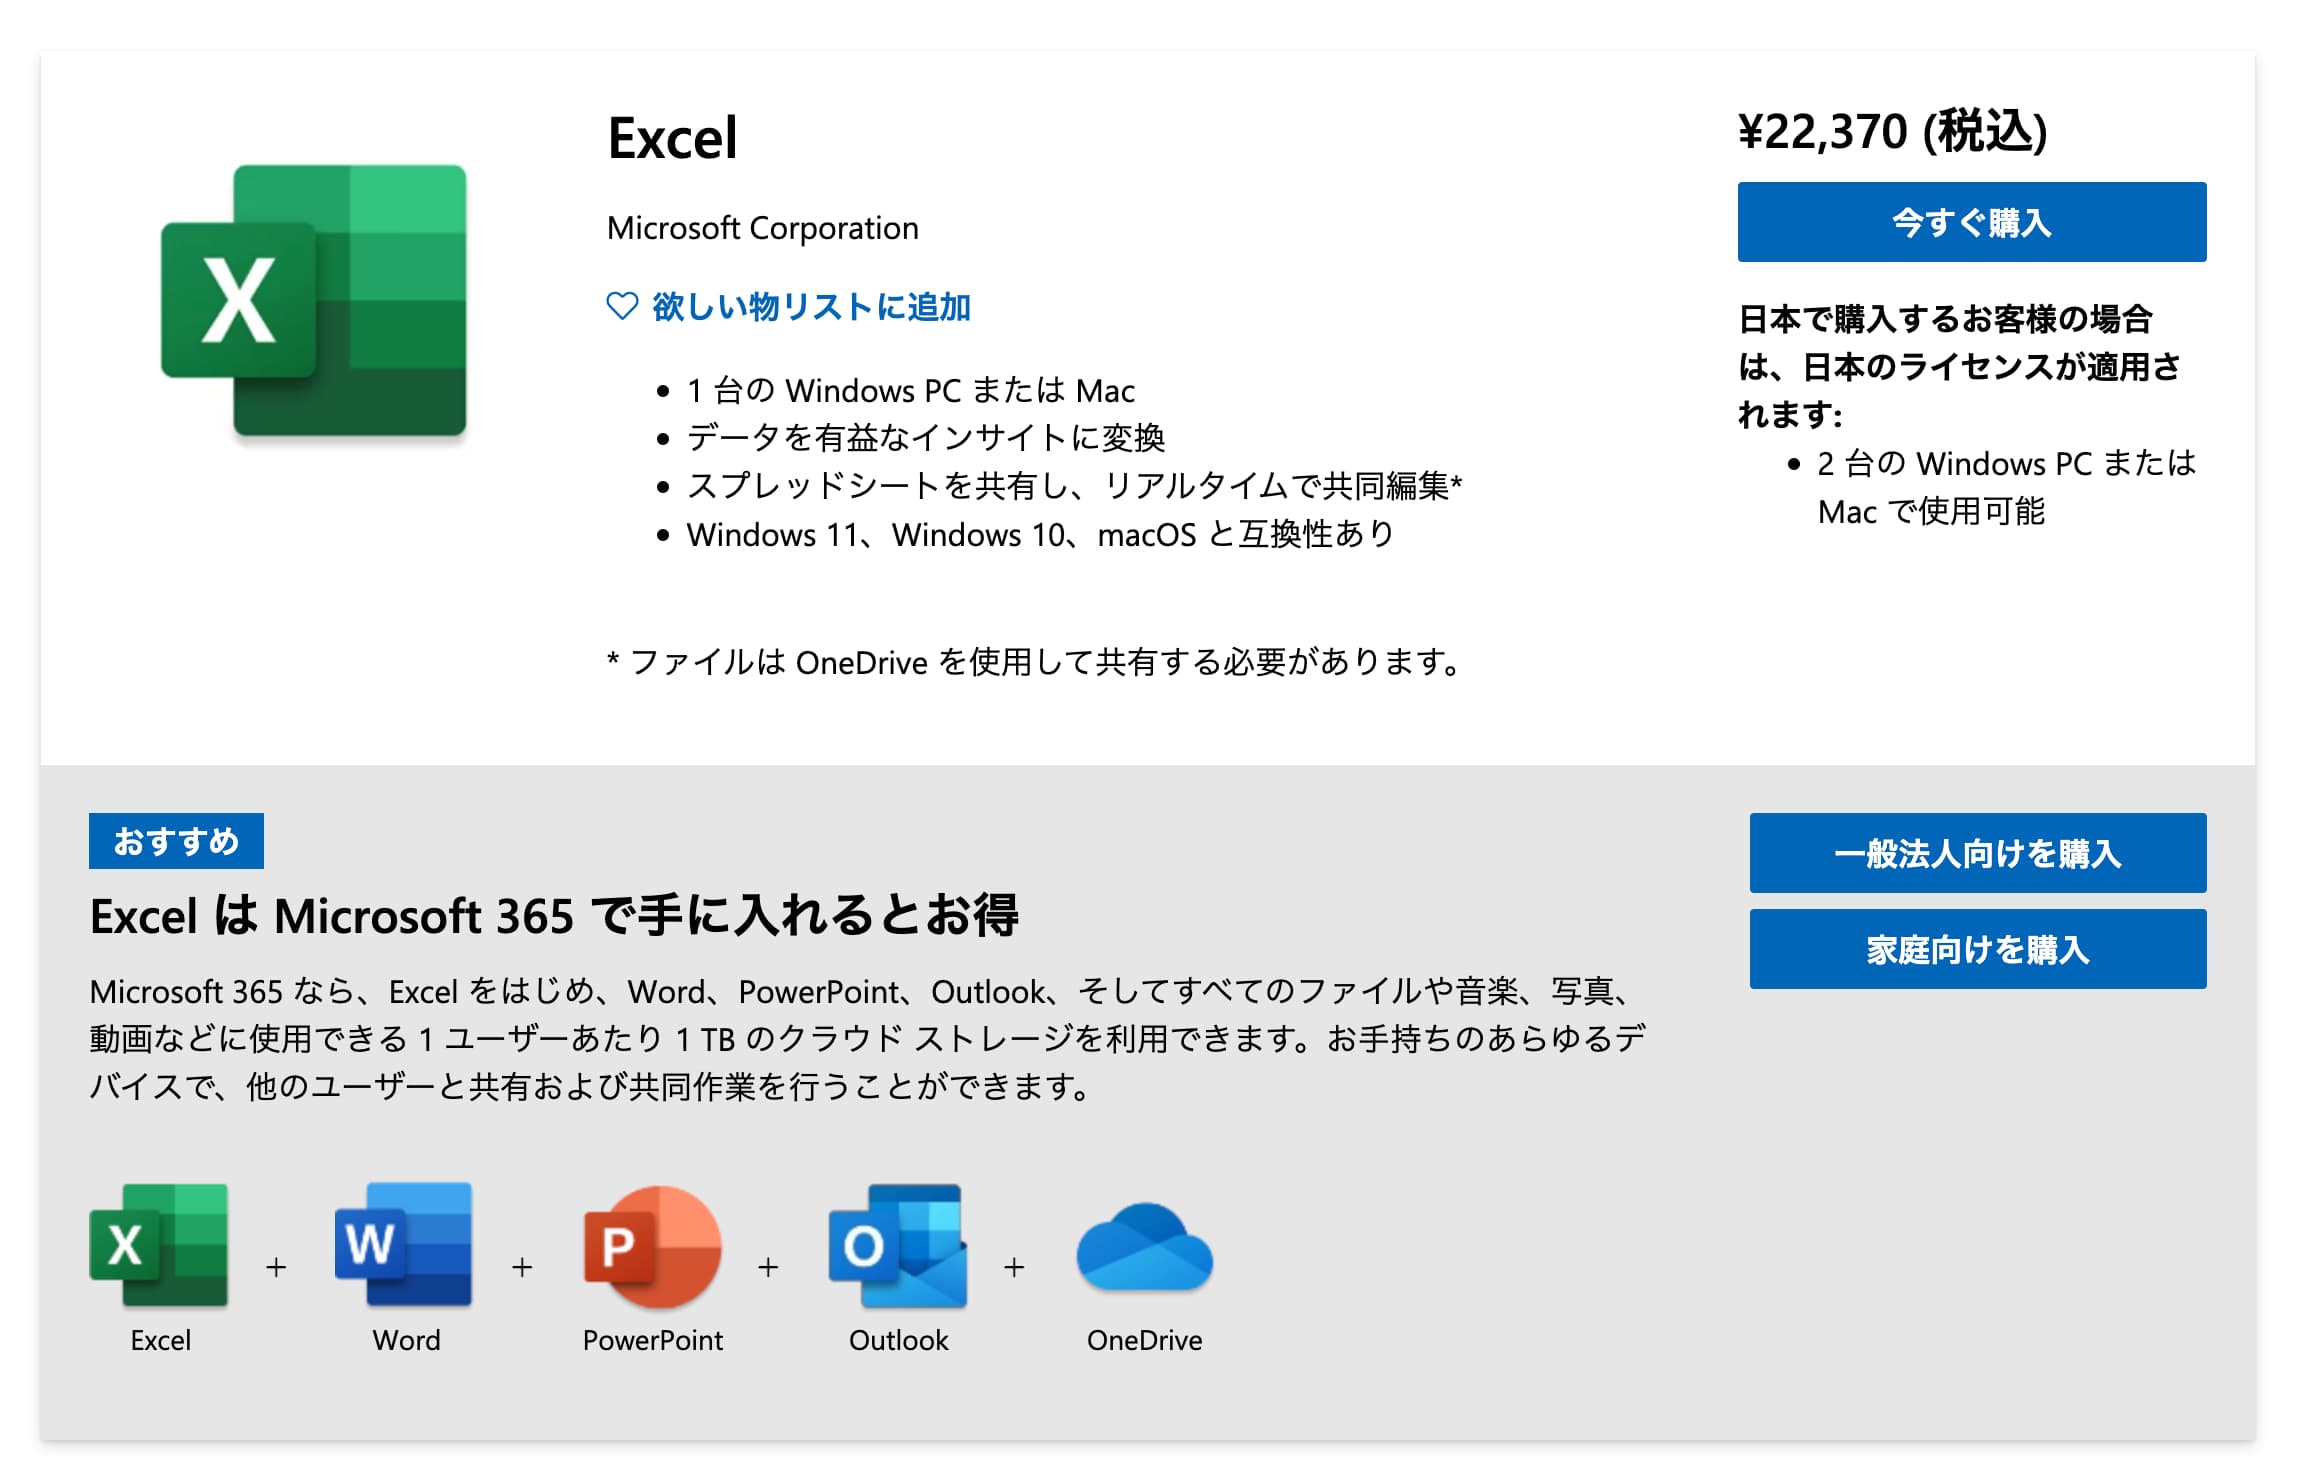
Task: Click the Excel label under bundle icon
Action: tap(160, 1340)
